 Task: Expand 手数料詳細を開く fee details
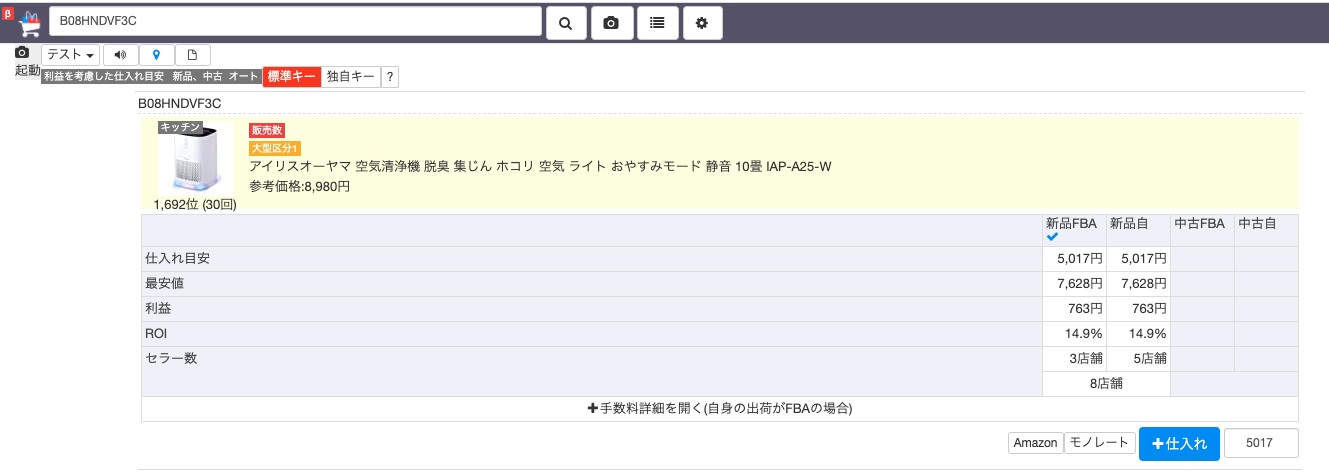(720, 409)
